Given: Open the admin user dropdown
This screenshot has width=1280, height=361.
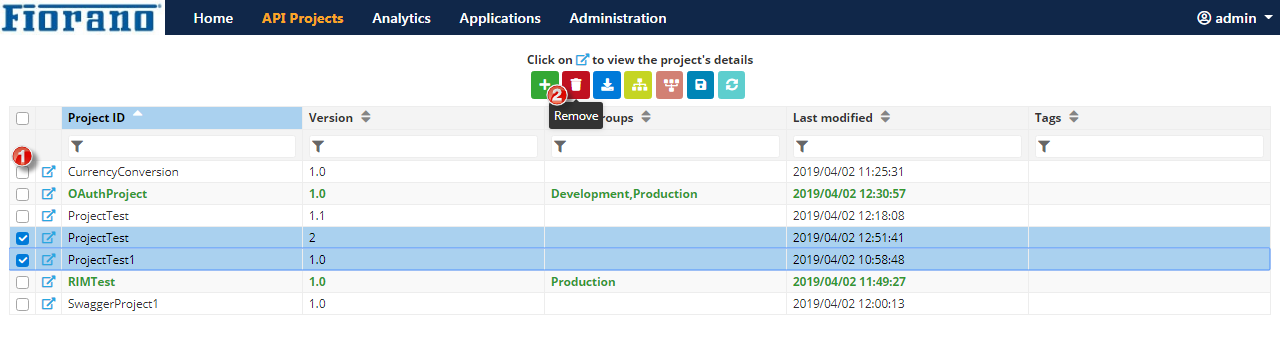Looking at the screenshot, I should pyautogui.click(x=1234, y=18).
